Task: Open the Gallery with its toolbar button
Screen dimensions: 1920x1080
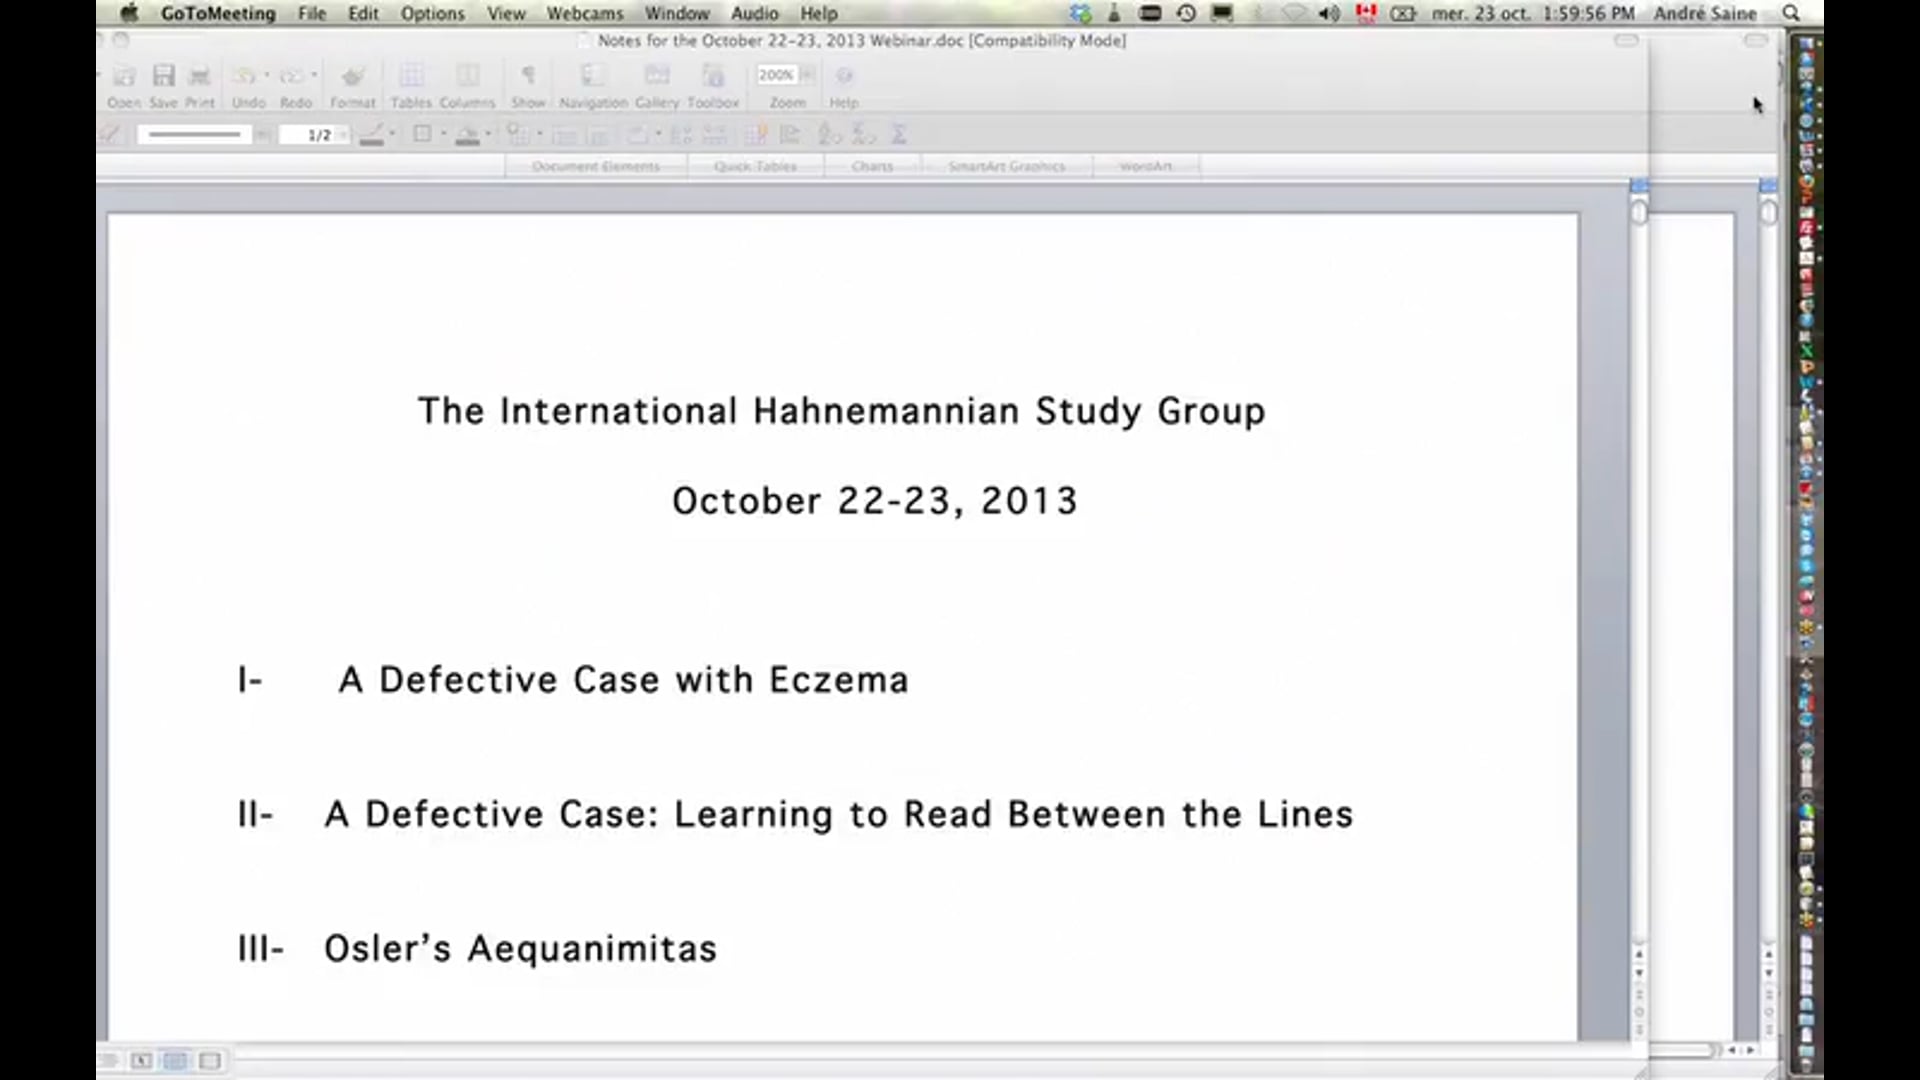Action: (657, 75)
